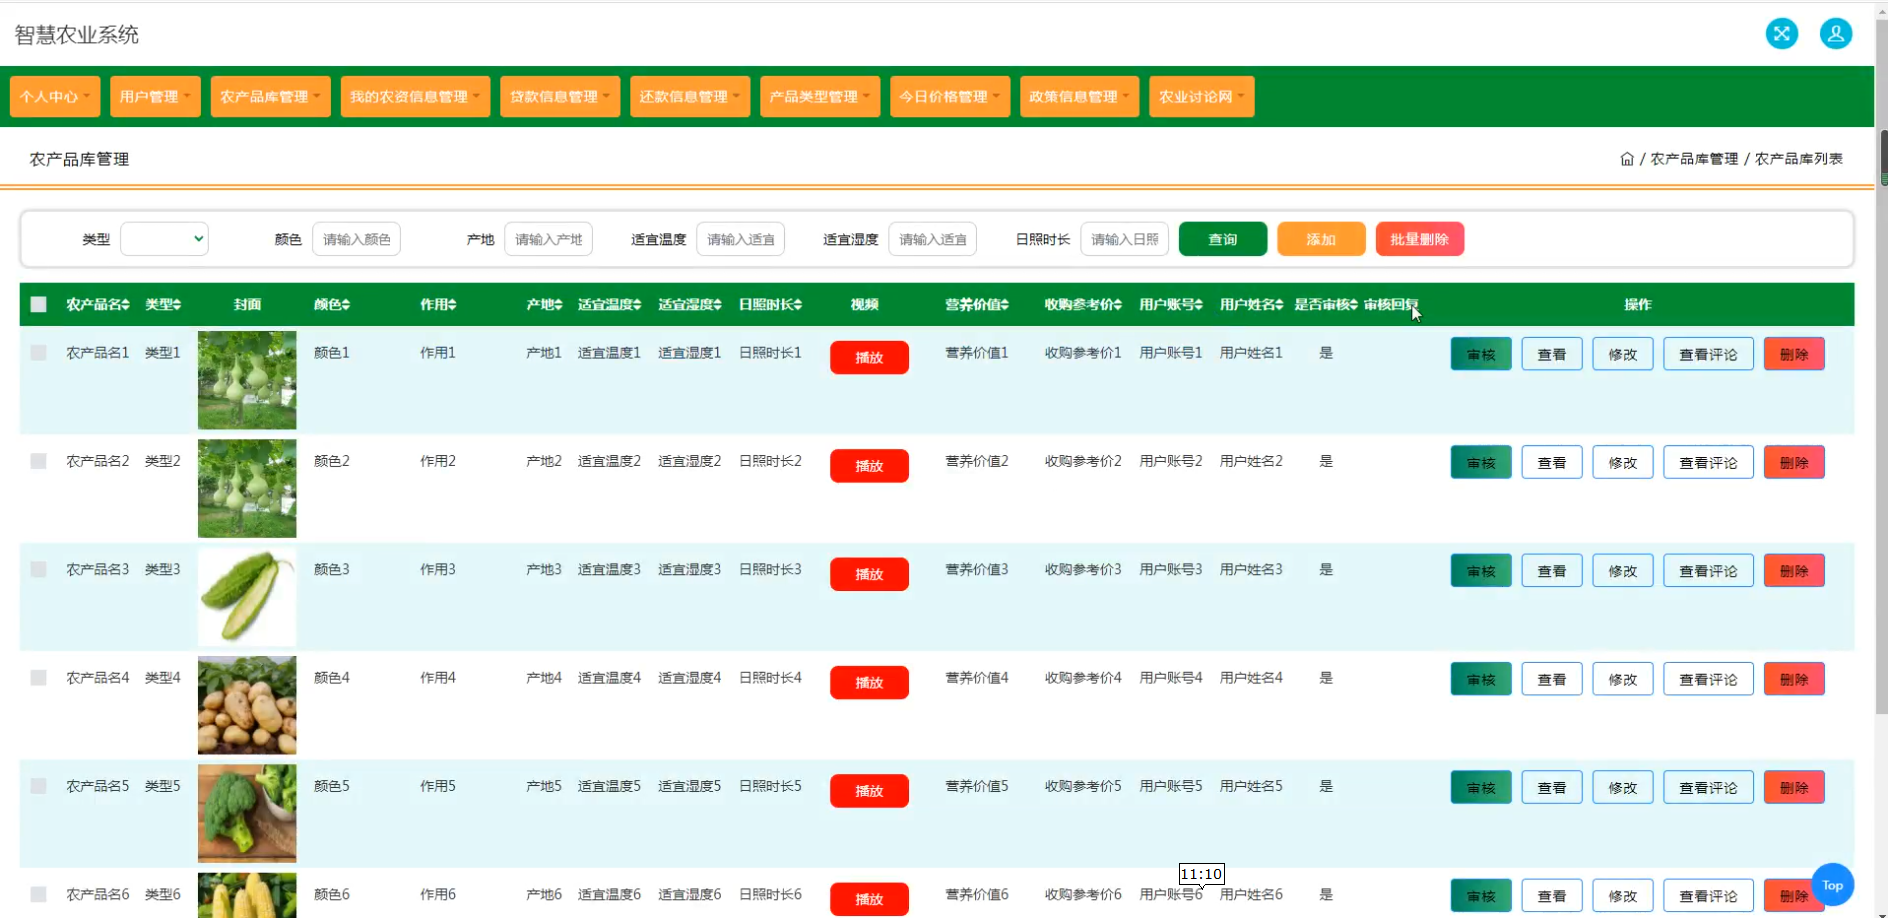
Task: Focus the 颜色 search input field
Action: coord(356,239)
